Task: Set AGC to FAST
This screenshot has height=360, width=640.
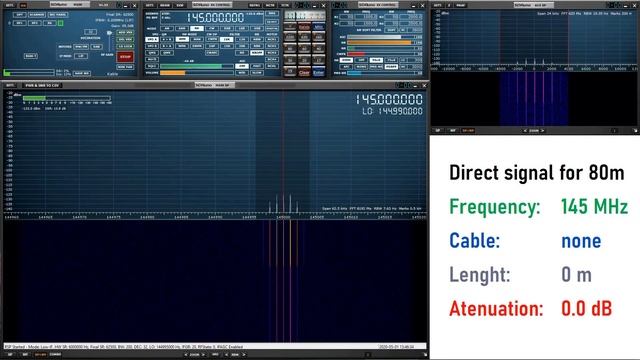Action: (257, 66)
